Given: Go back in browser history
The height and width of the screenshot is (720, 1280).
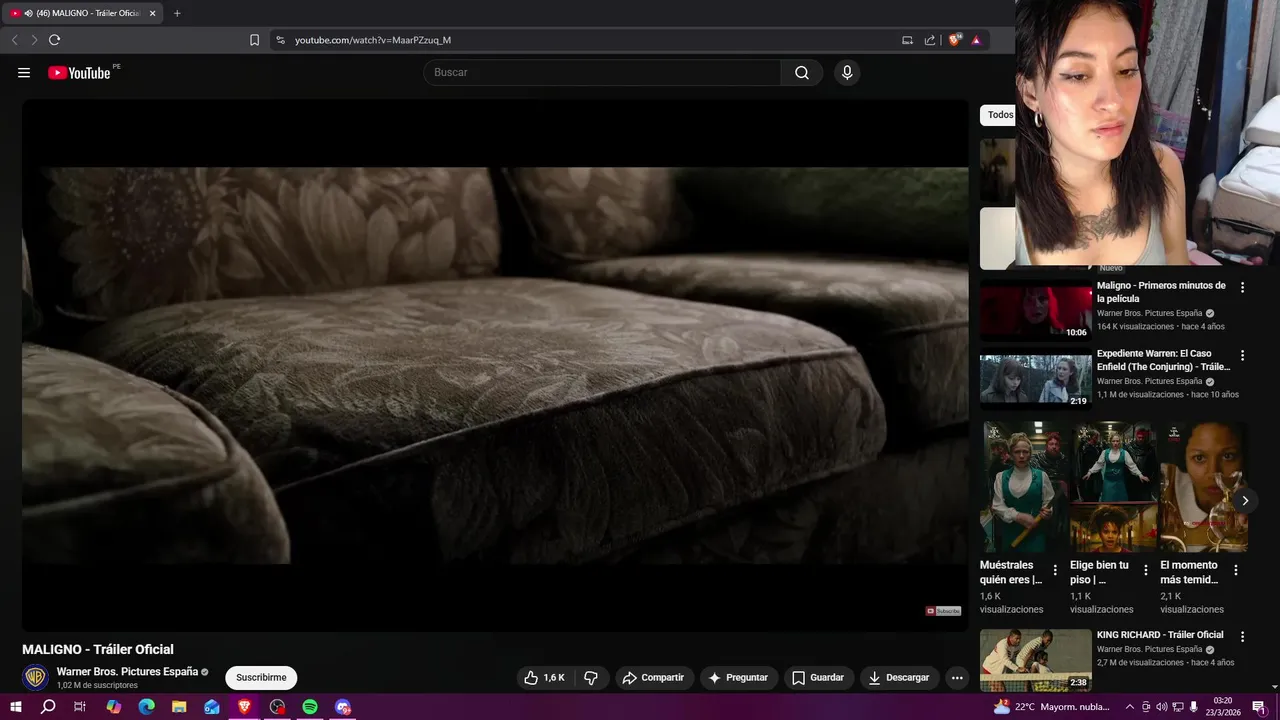Looking at the screenshot, I should point(14,40).
